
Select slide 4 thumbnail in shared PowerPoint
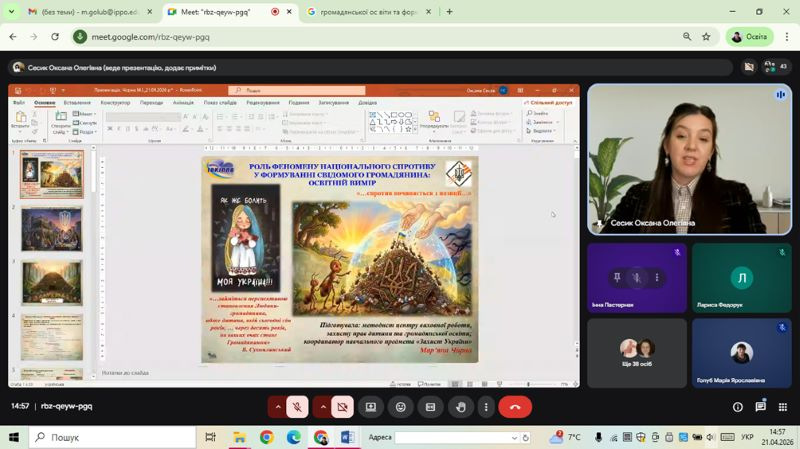[52, 337]
